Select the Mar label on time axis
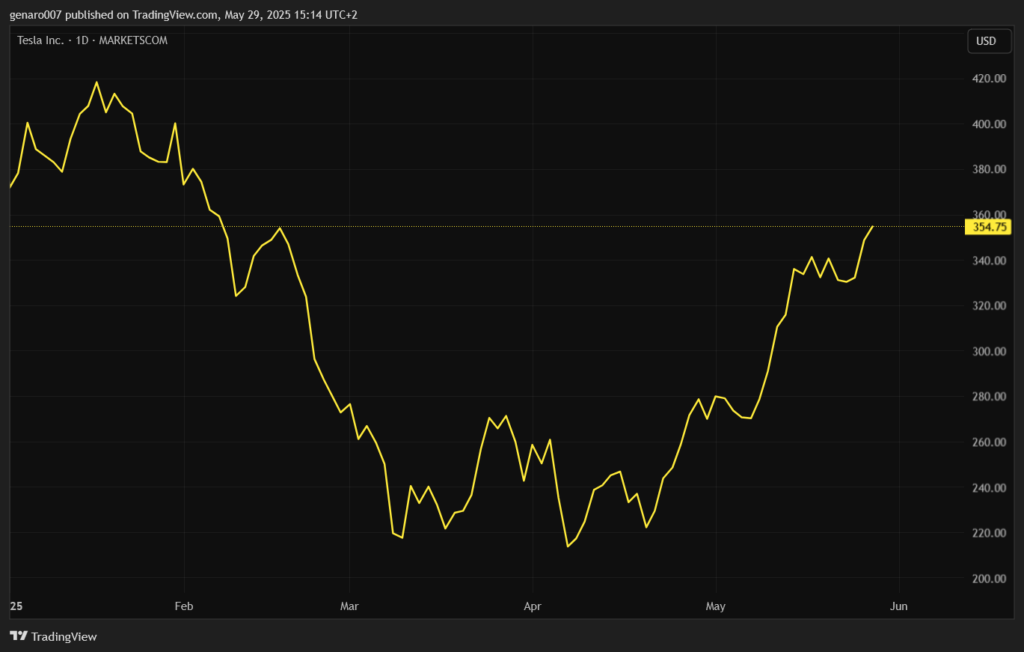Screen dimensions: 1024x652 click(348, 606)
